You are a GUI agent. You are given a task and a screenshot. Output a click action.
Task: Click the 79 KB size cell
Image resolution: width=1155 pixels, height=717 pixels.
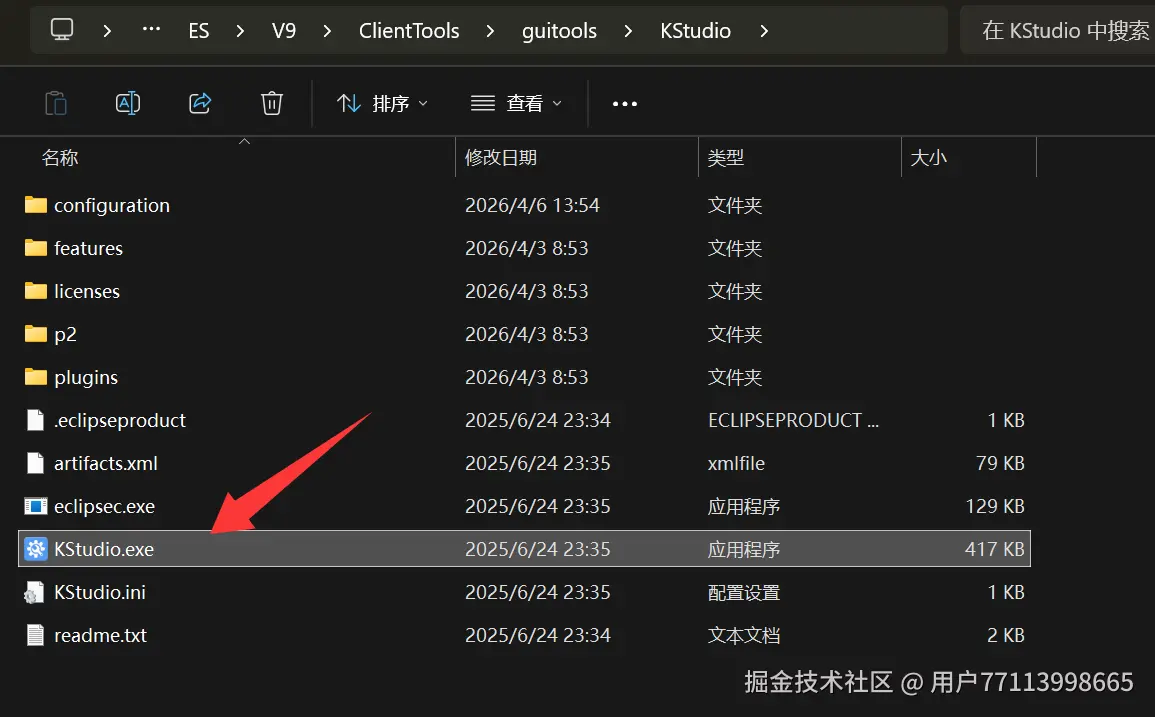click(x=1000, y=464)
